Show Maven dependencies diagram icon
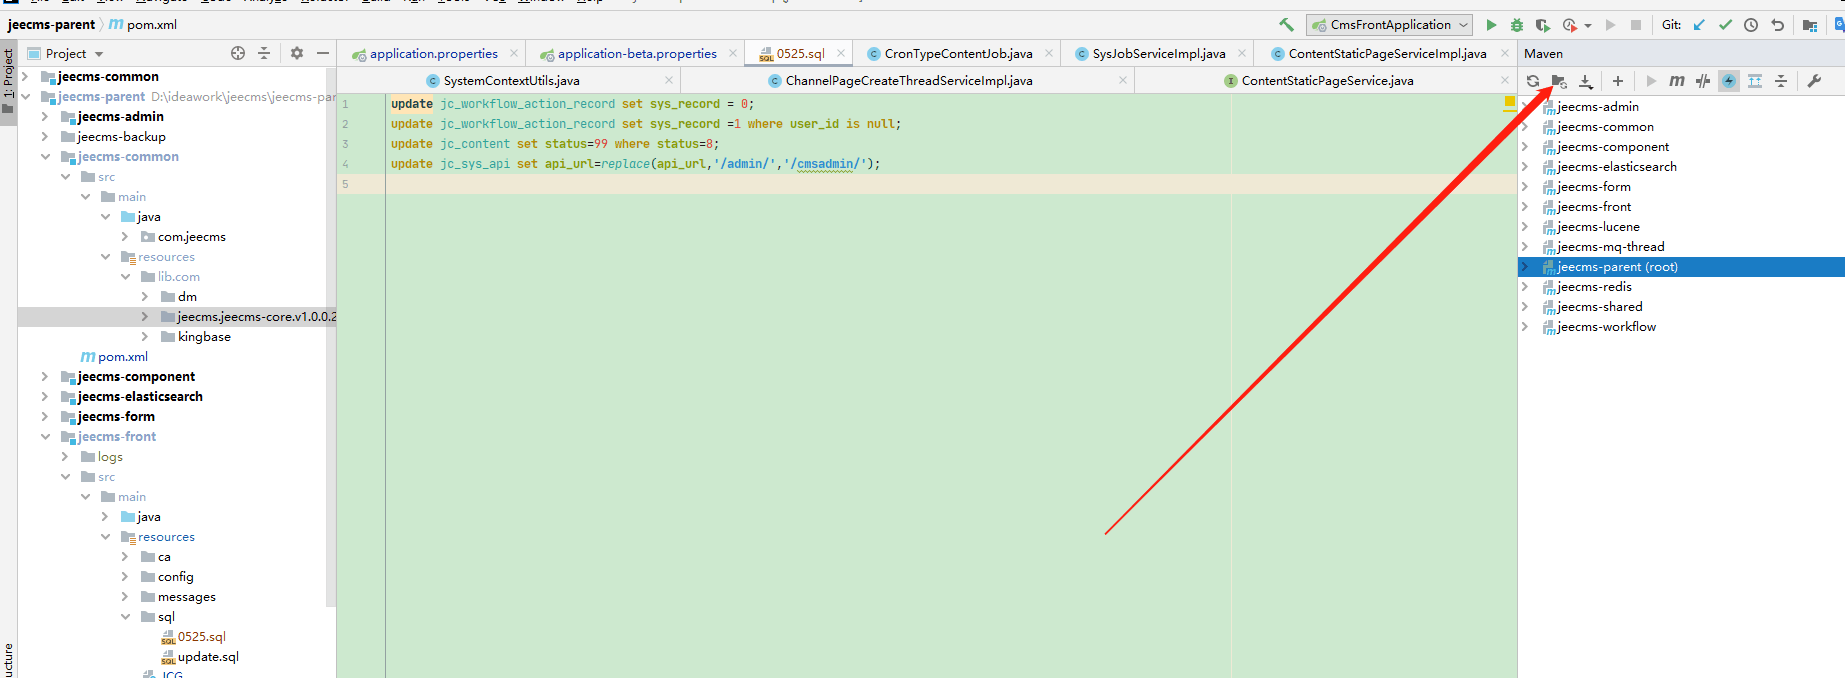Viewport: 1845px width, 678px height. 1755,81
